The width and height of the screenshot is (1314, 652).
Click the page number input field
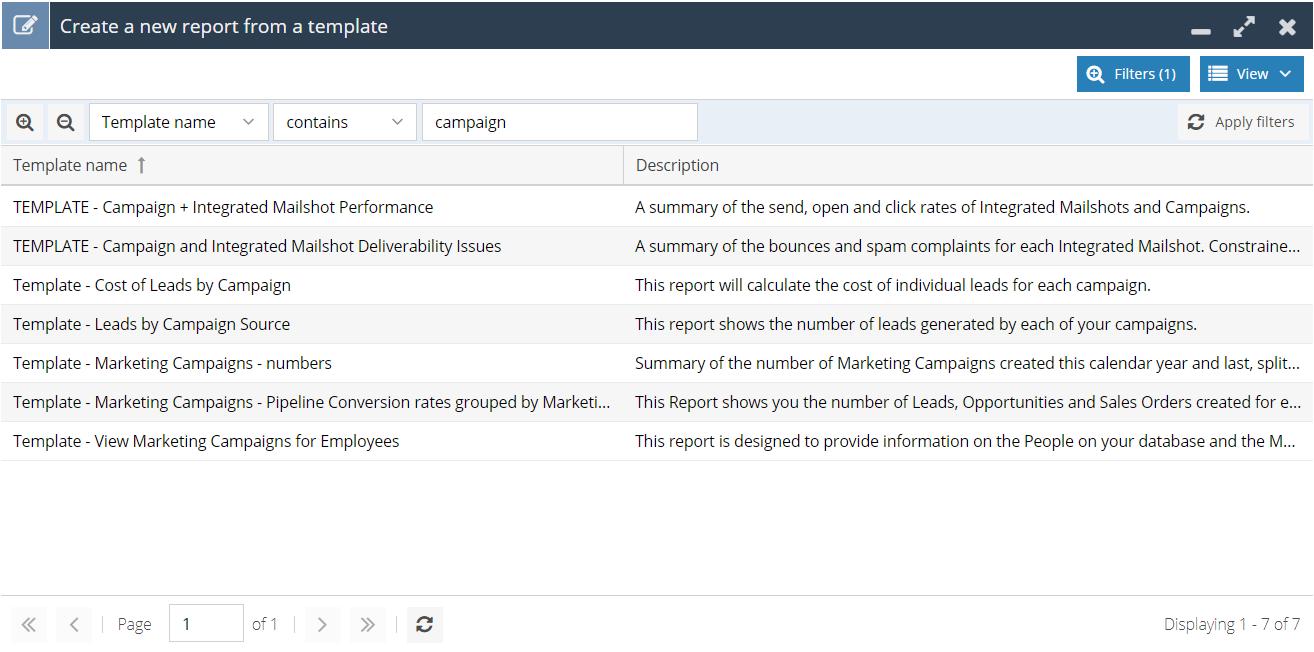pos(206,624)
